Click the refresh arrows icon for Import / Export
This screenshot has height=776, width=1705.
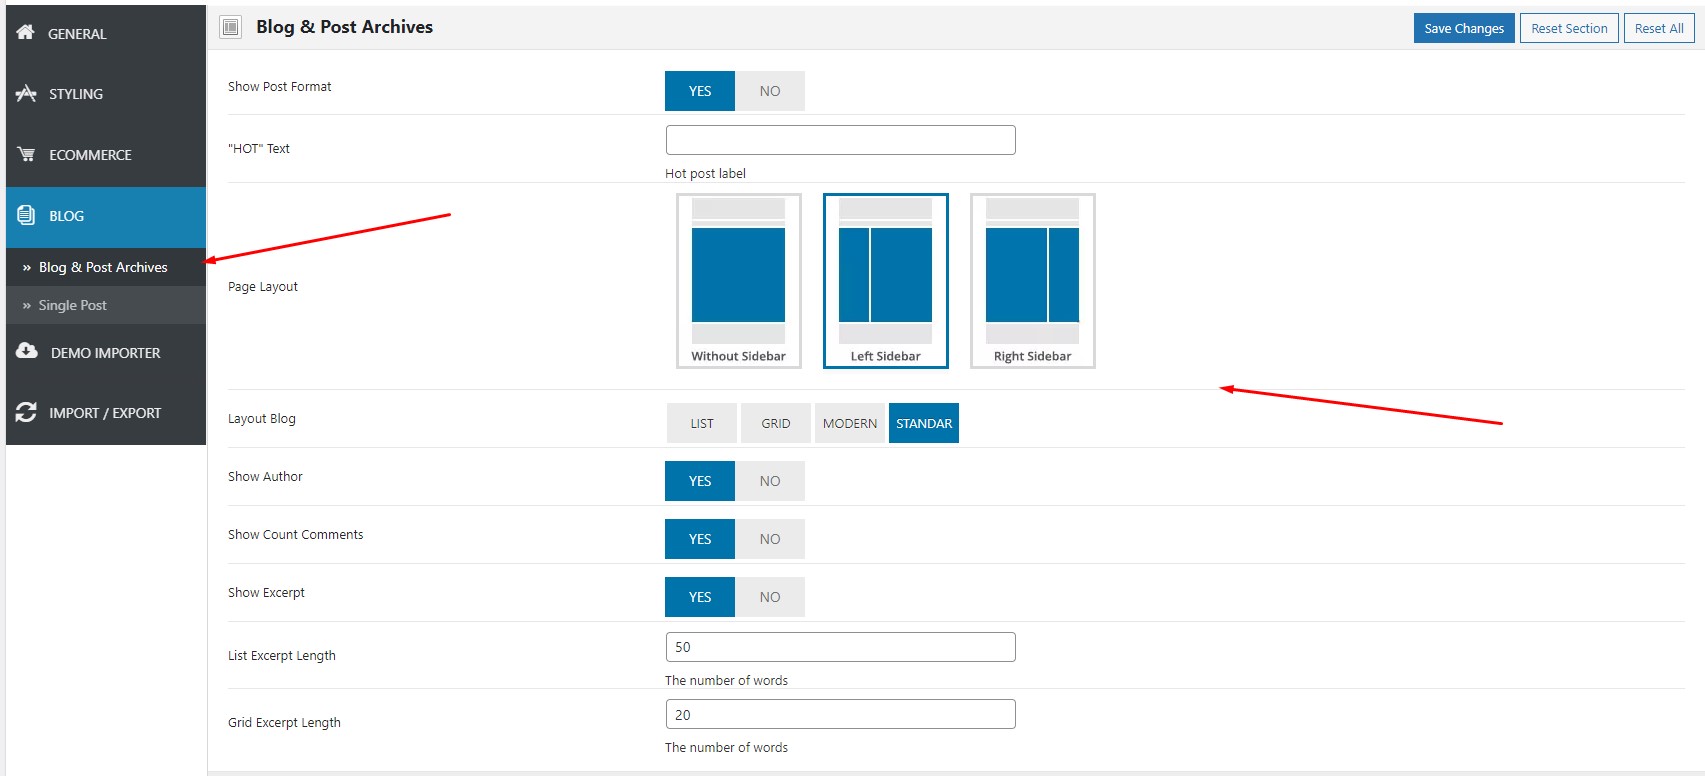coord(26,412)
